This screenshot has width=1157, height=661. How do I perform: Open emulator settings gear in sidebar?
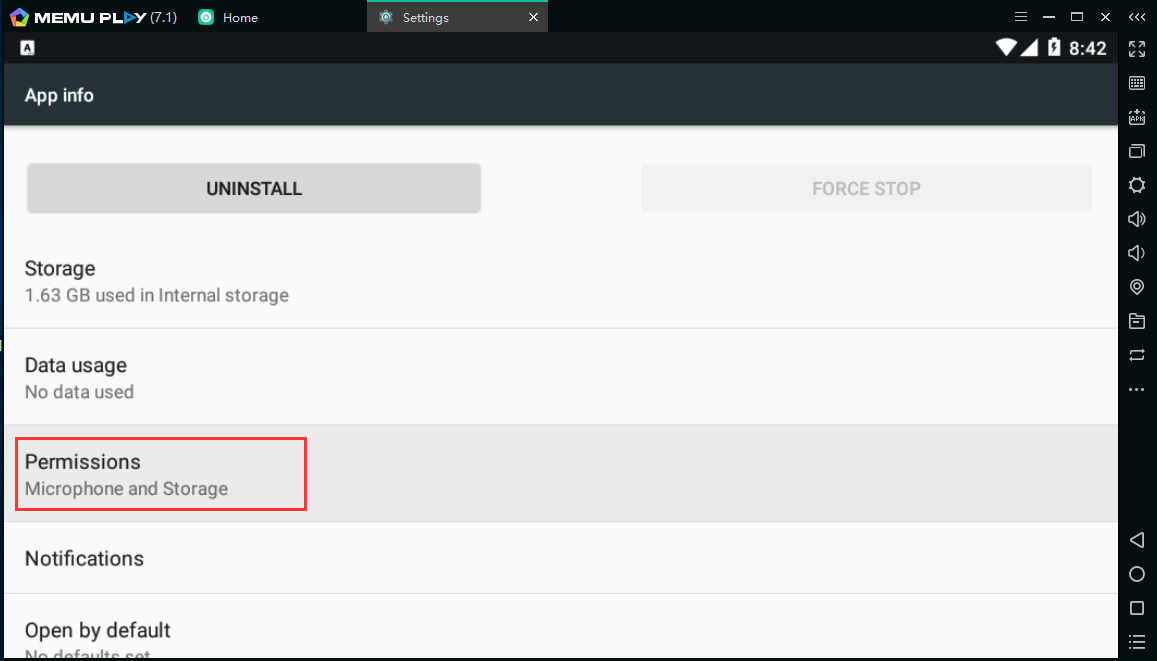tap(1137, 185)
